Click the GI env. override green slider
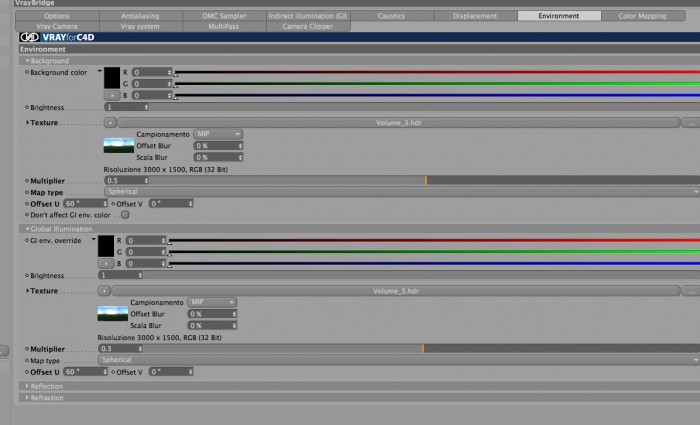The height and width of the screenshot is (425, 700). click(x=434, y=252)
